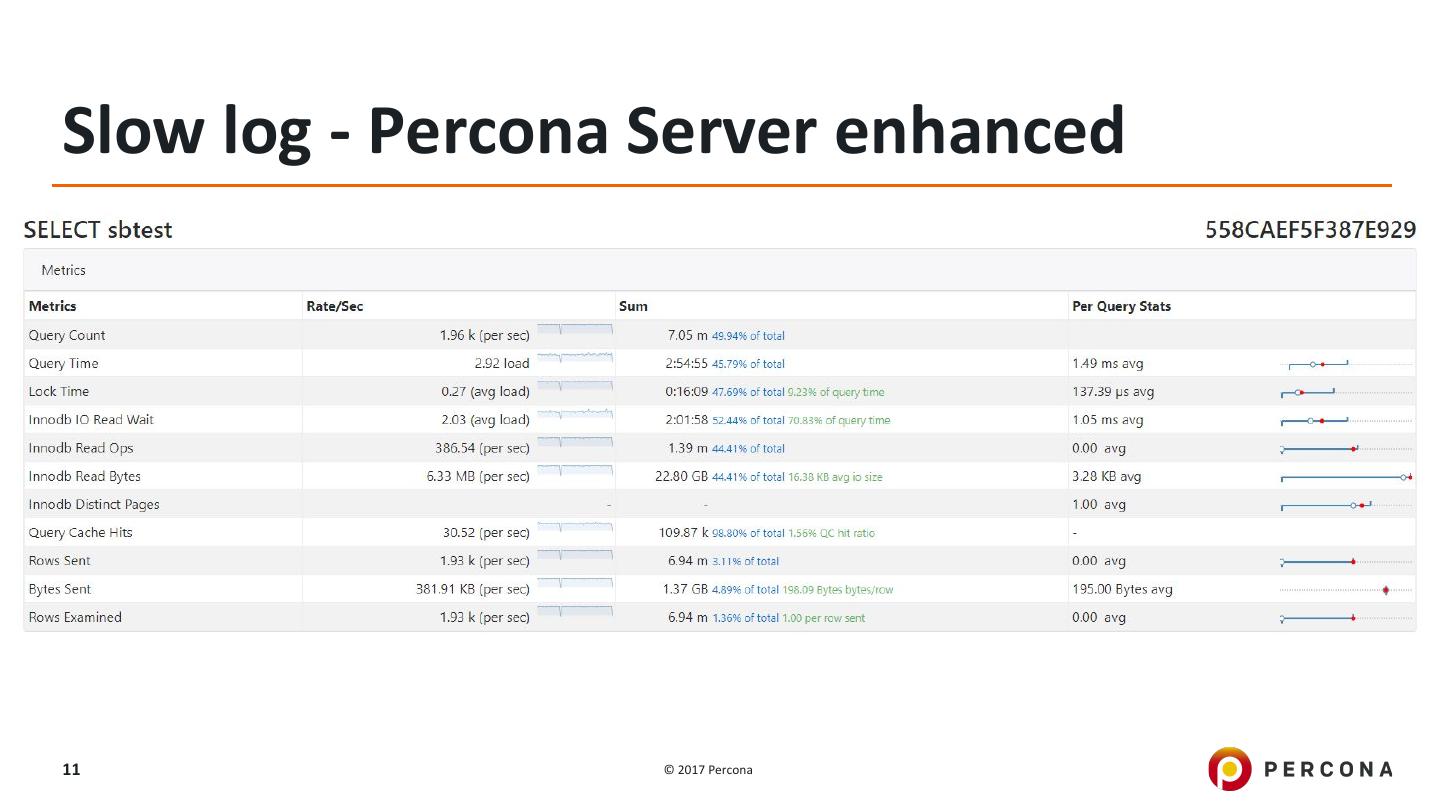This screenshot has height=810, width=1440.
Task: Click the Lock Time rate sparkline
Action: (x=574, y=386)
